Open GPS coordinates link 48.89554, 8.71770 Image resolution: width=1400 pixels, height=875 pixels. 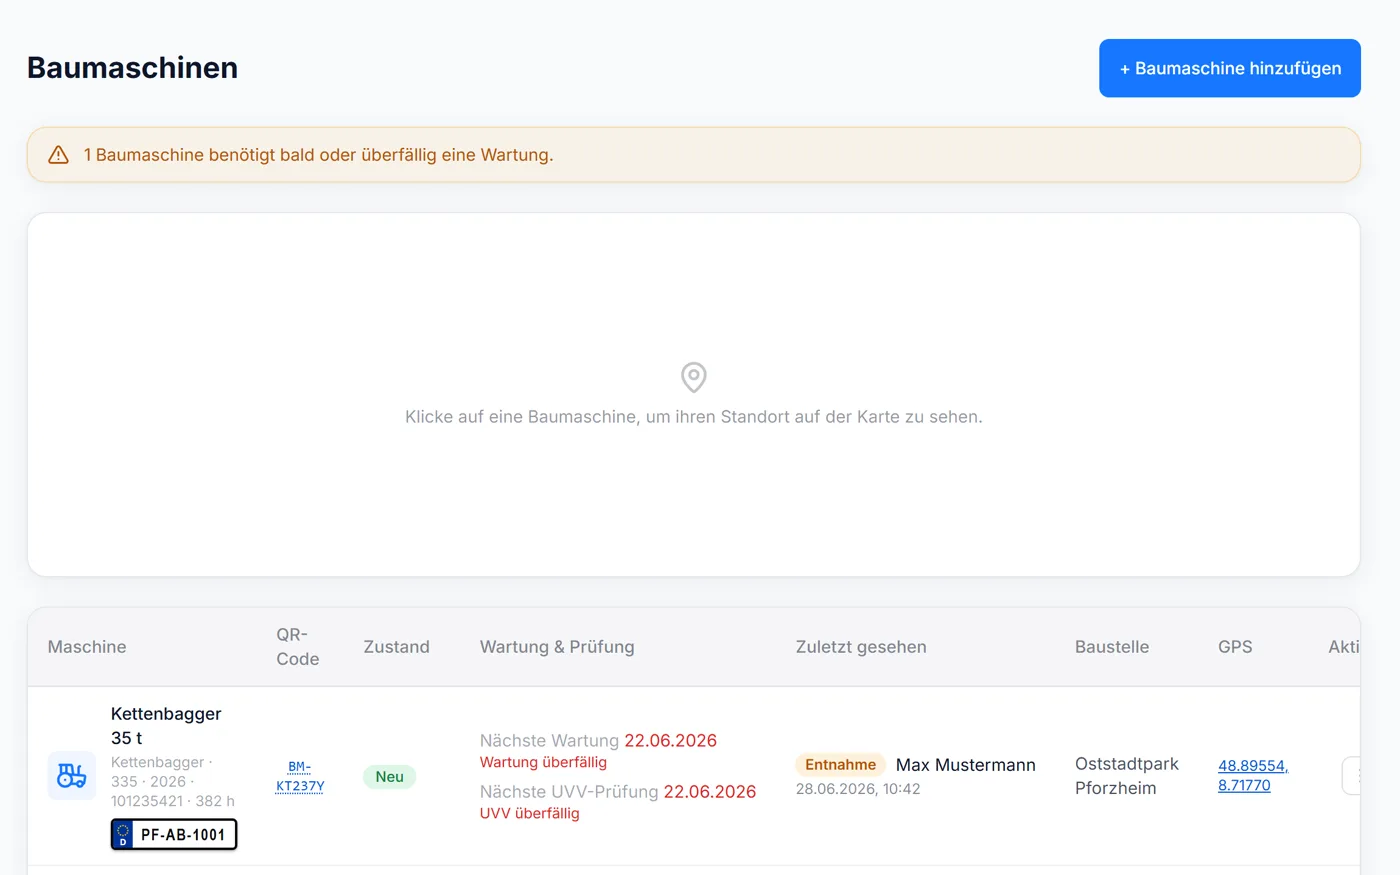1253,775
